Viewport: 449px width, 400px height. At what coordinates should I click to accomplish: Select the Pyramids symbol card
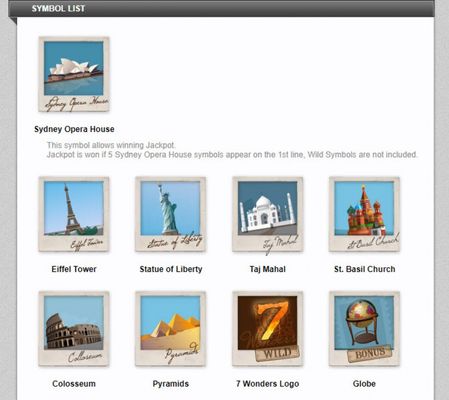(170, 329)
